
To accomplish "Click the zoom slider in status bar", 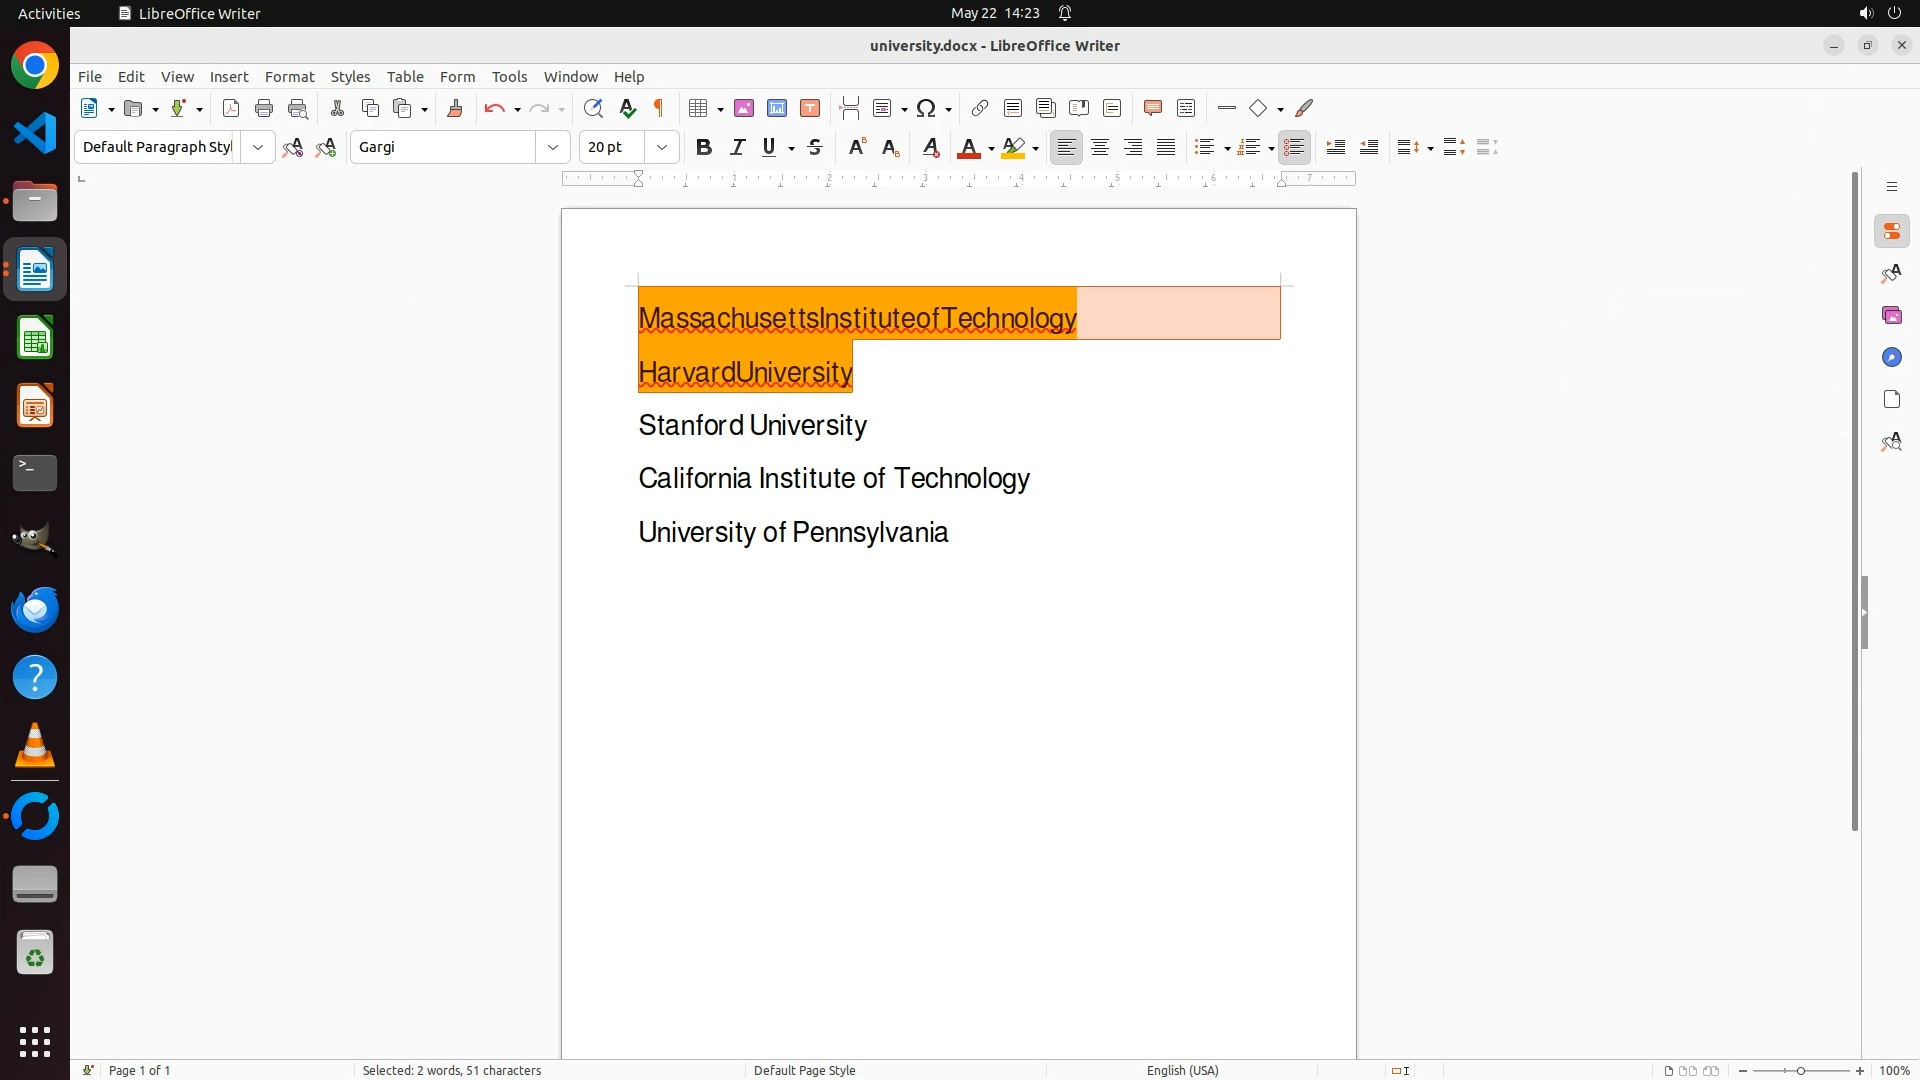I will click(x=1800, y=1070).
